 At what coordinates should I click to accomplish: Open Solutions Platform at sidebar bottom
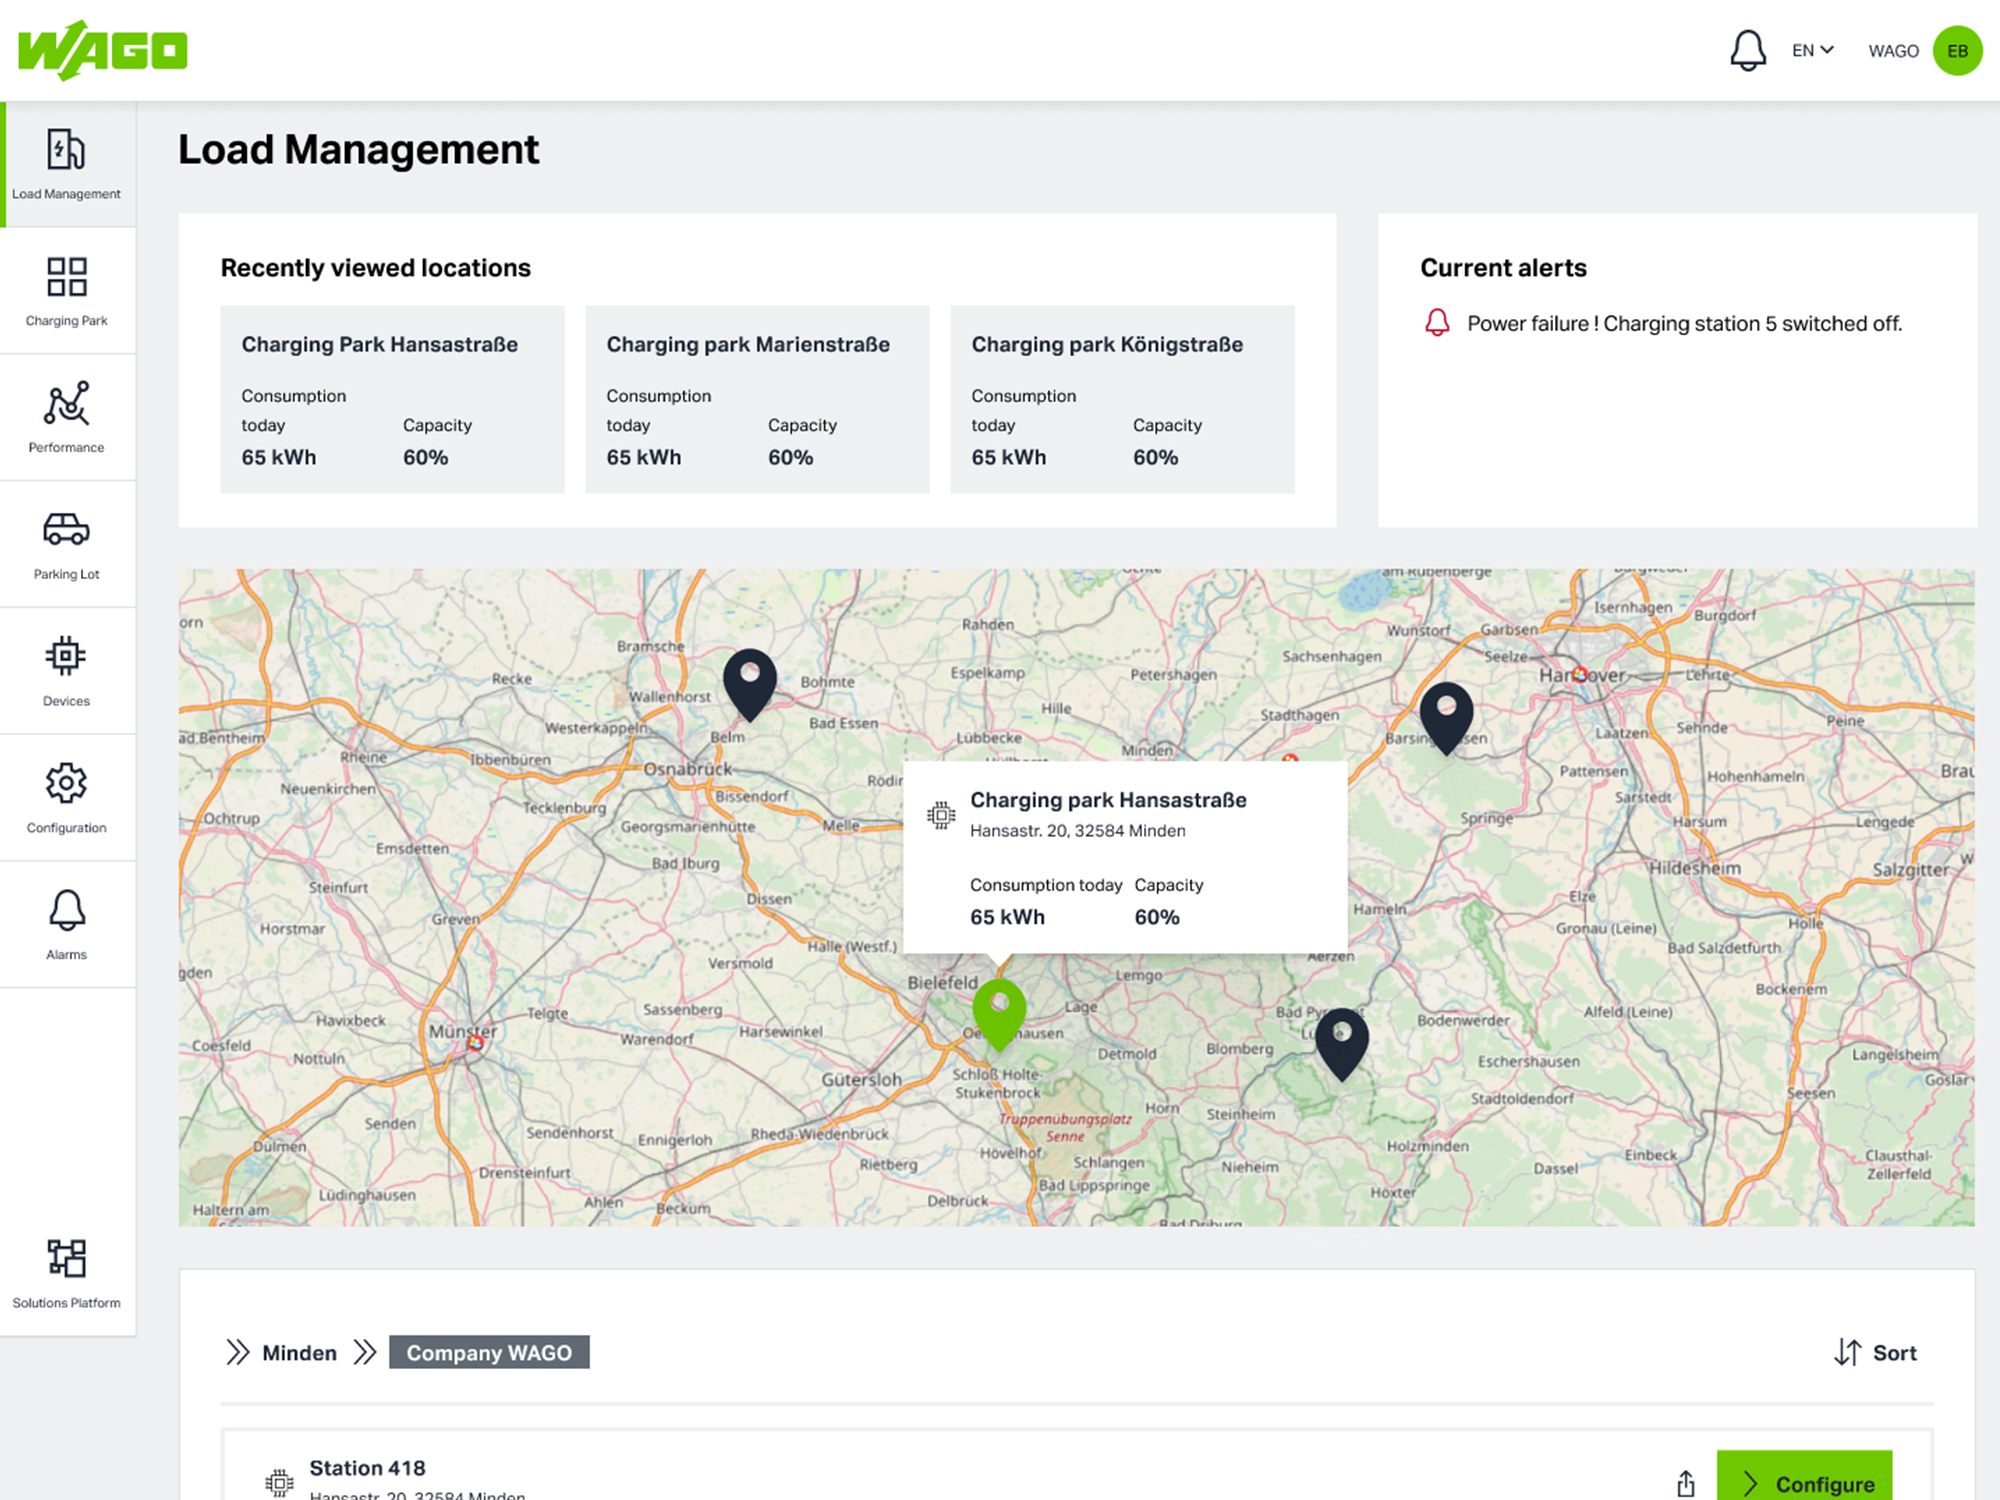tap(66, 1273)
